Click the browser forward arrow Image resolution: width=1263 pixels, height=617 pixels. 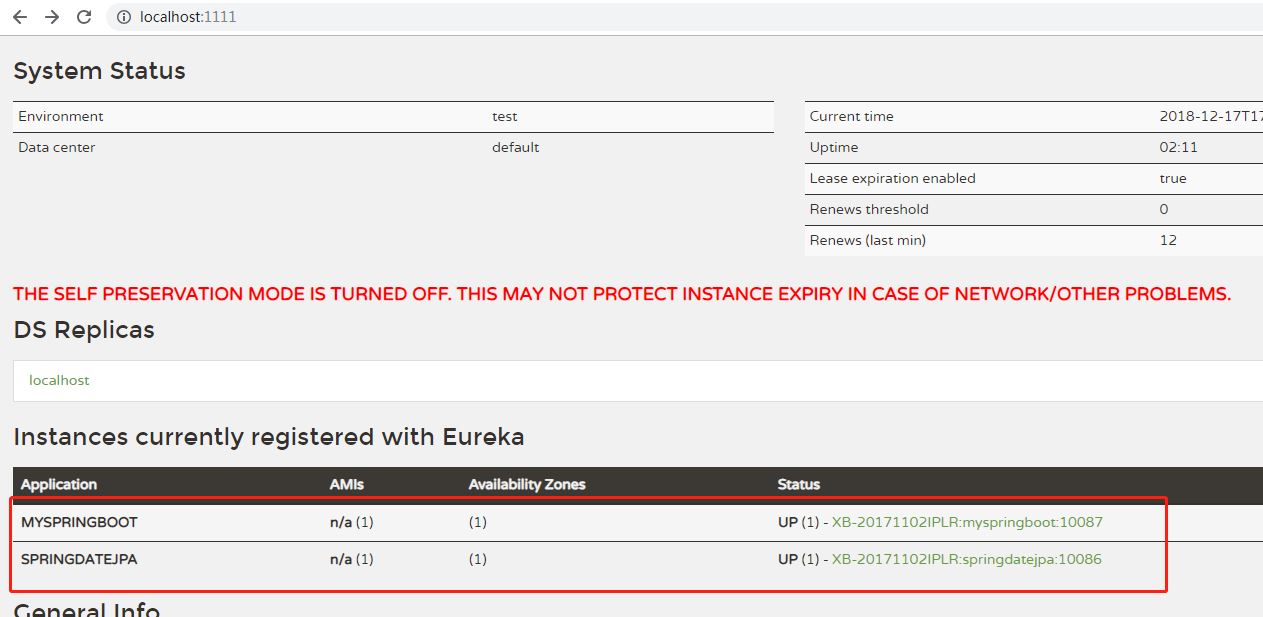pos(52,17)
